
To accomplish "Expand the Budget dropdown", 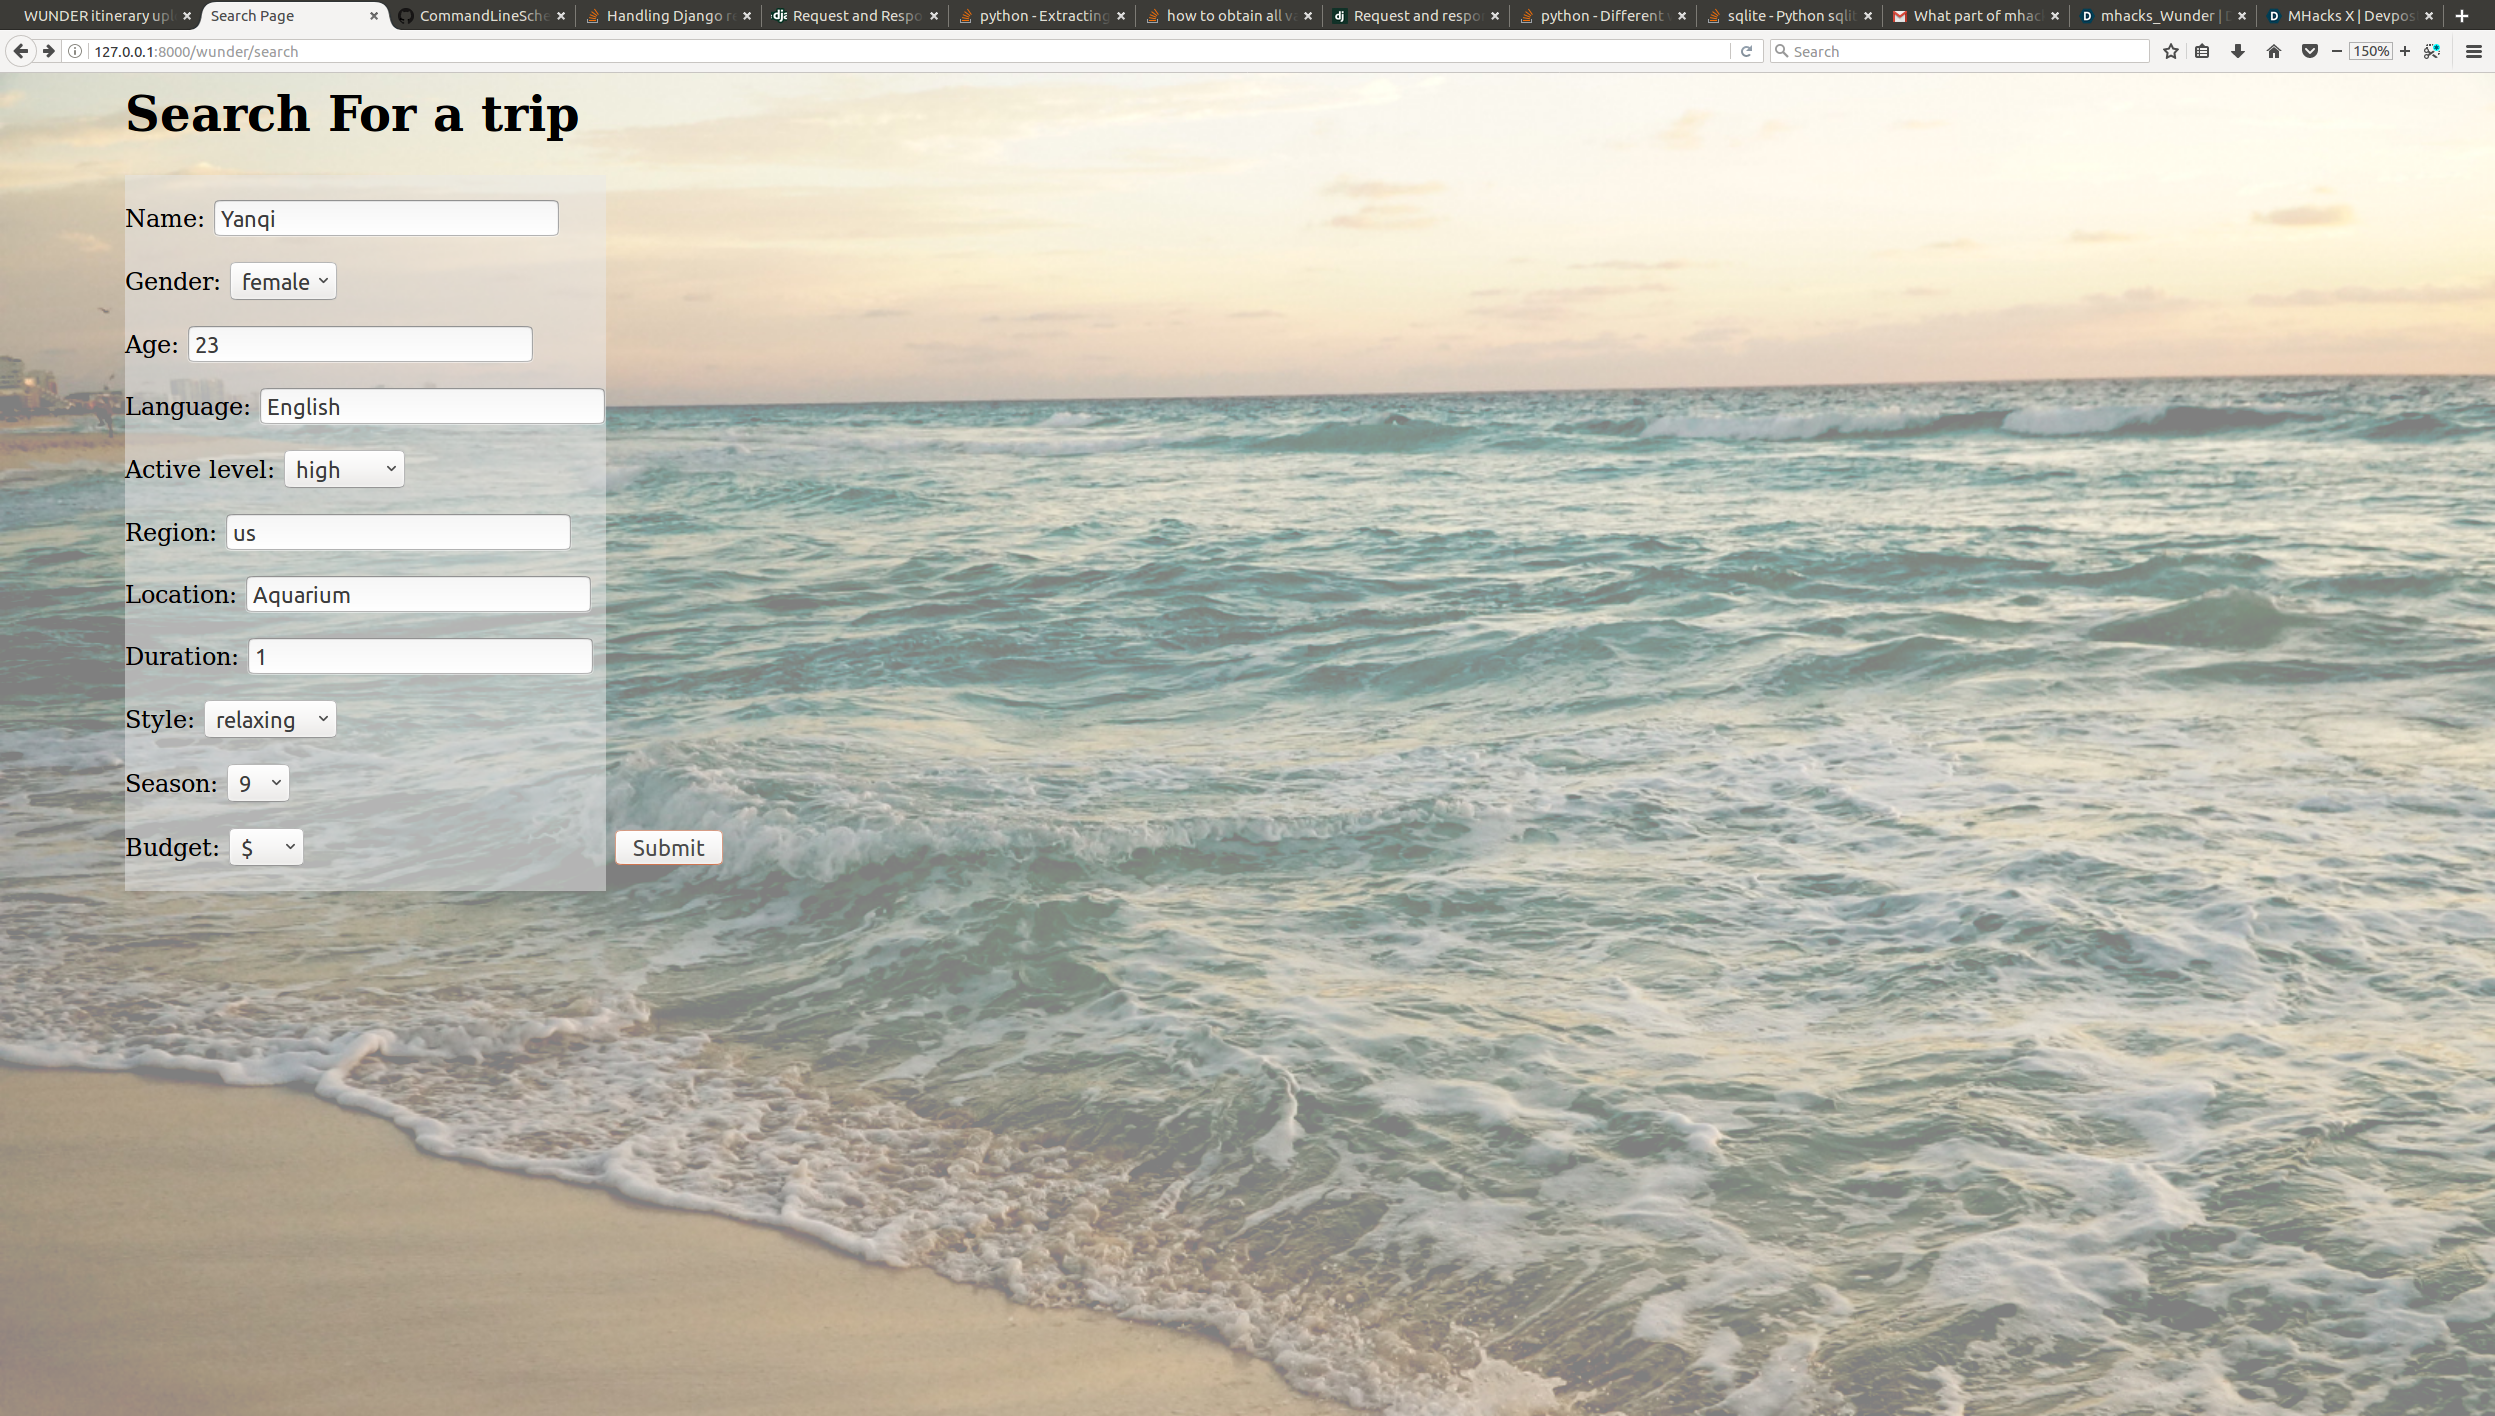I will coord(266,848).
